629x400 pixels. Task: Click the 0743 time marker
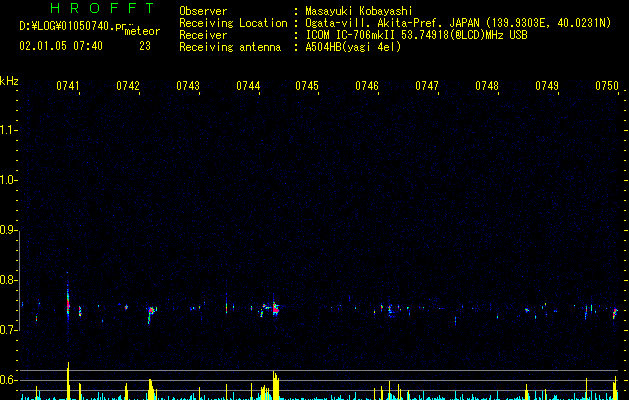(x=188, y=86)
